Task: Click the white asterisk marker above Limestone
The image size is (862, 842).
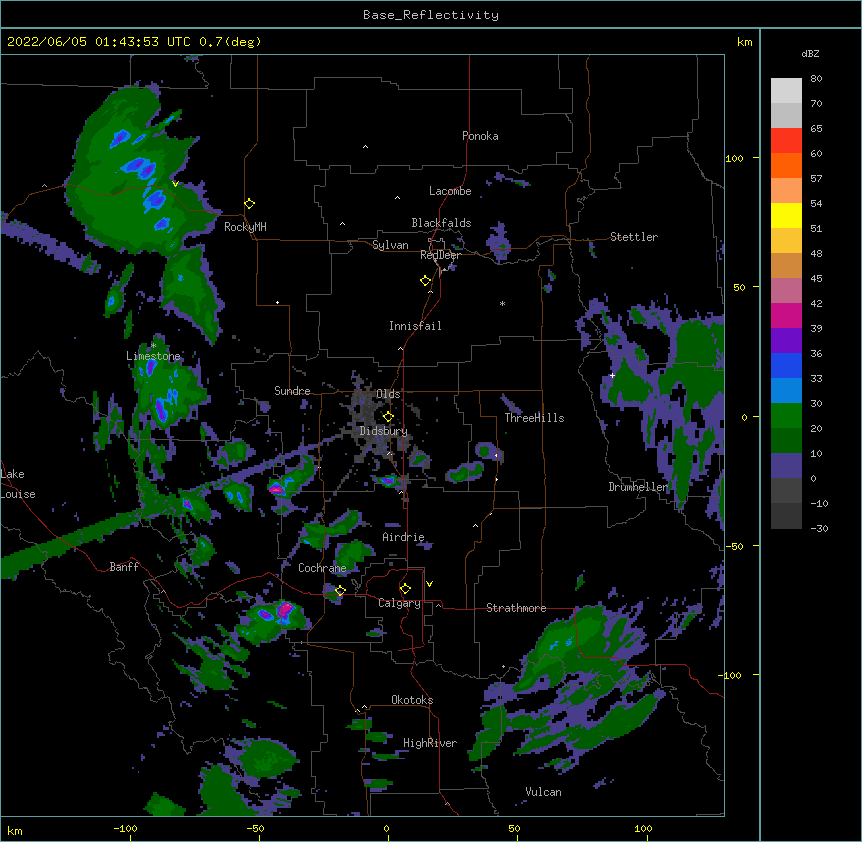Action: click(153, 345)
